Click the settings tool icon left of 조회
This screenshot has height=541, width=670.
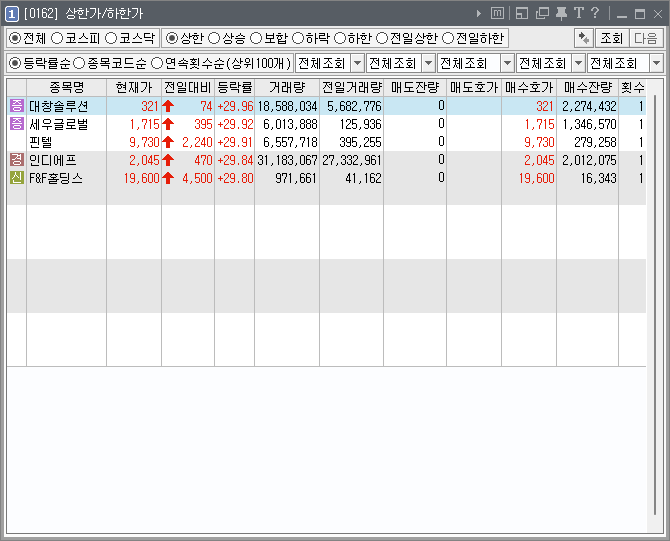tap(583, 38)
